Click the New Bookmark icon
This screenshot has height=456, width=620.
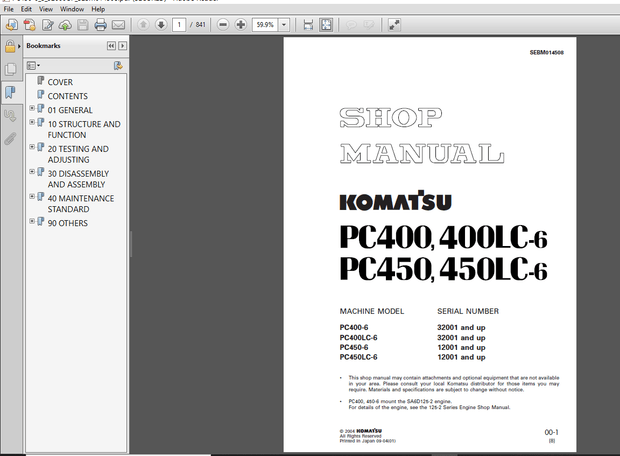click(x=118, y=66)
